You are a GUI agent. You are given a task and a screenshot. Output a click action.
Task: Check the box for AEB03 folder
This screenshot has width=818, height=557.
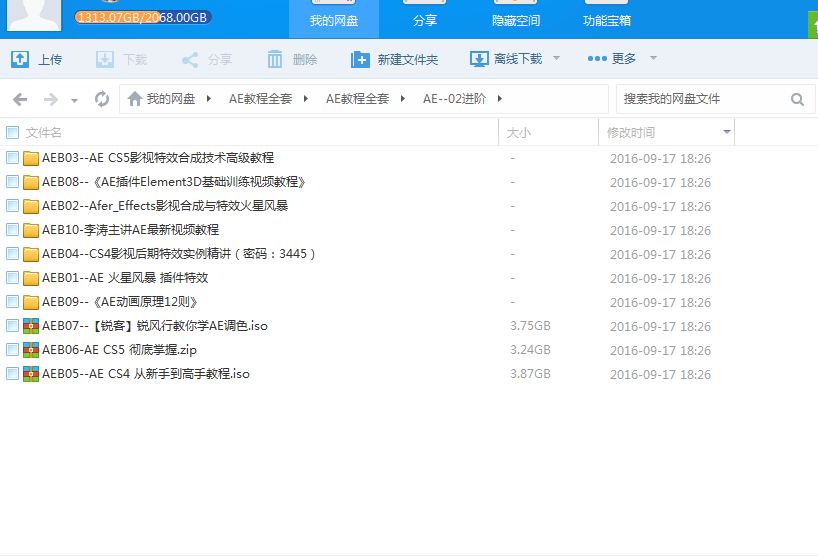12,157
